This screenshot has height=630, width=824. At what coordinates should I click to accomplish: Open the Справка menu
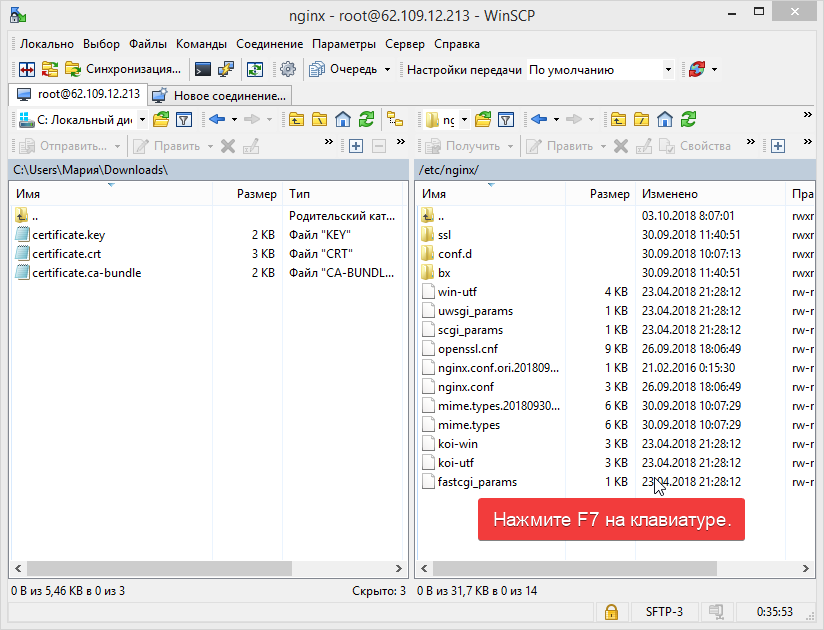coord(457,44)
